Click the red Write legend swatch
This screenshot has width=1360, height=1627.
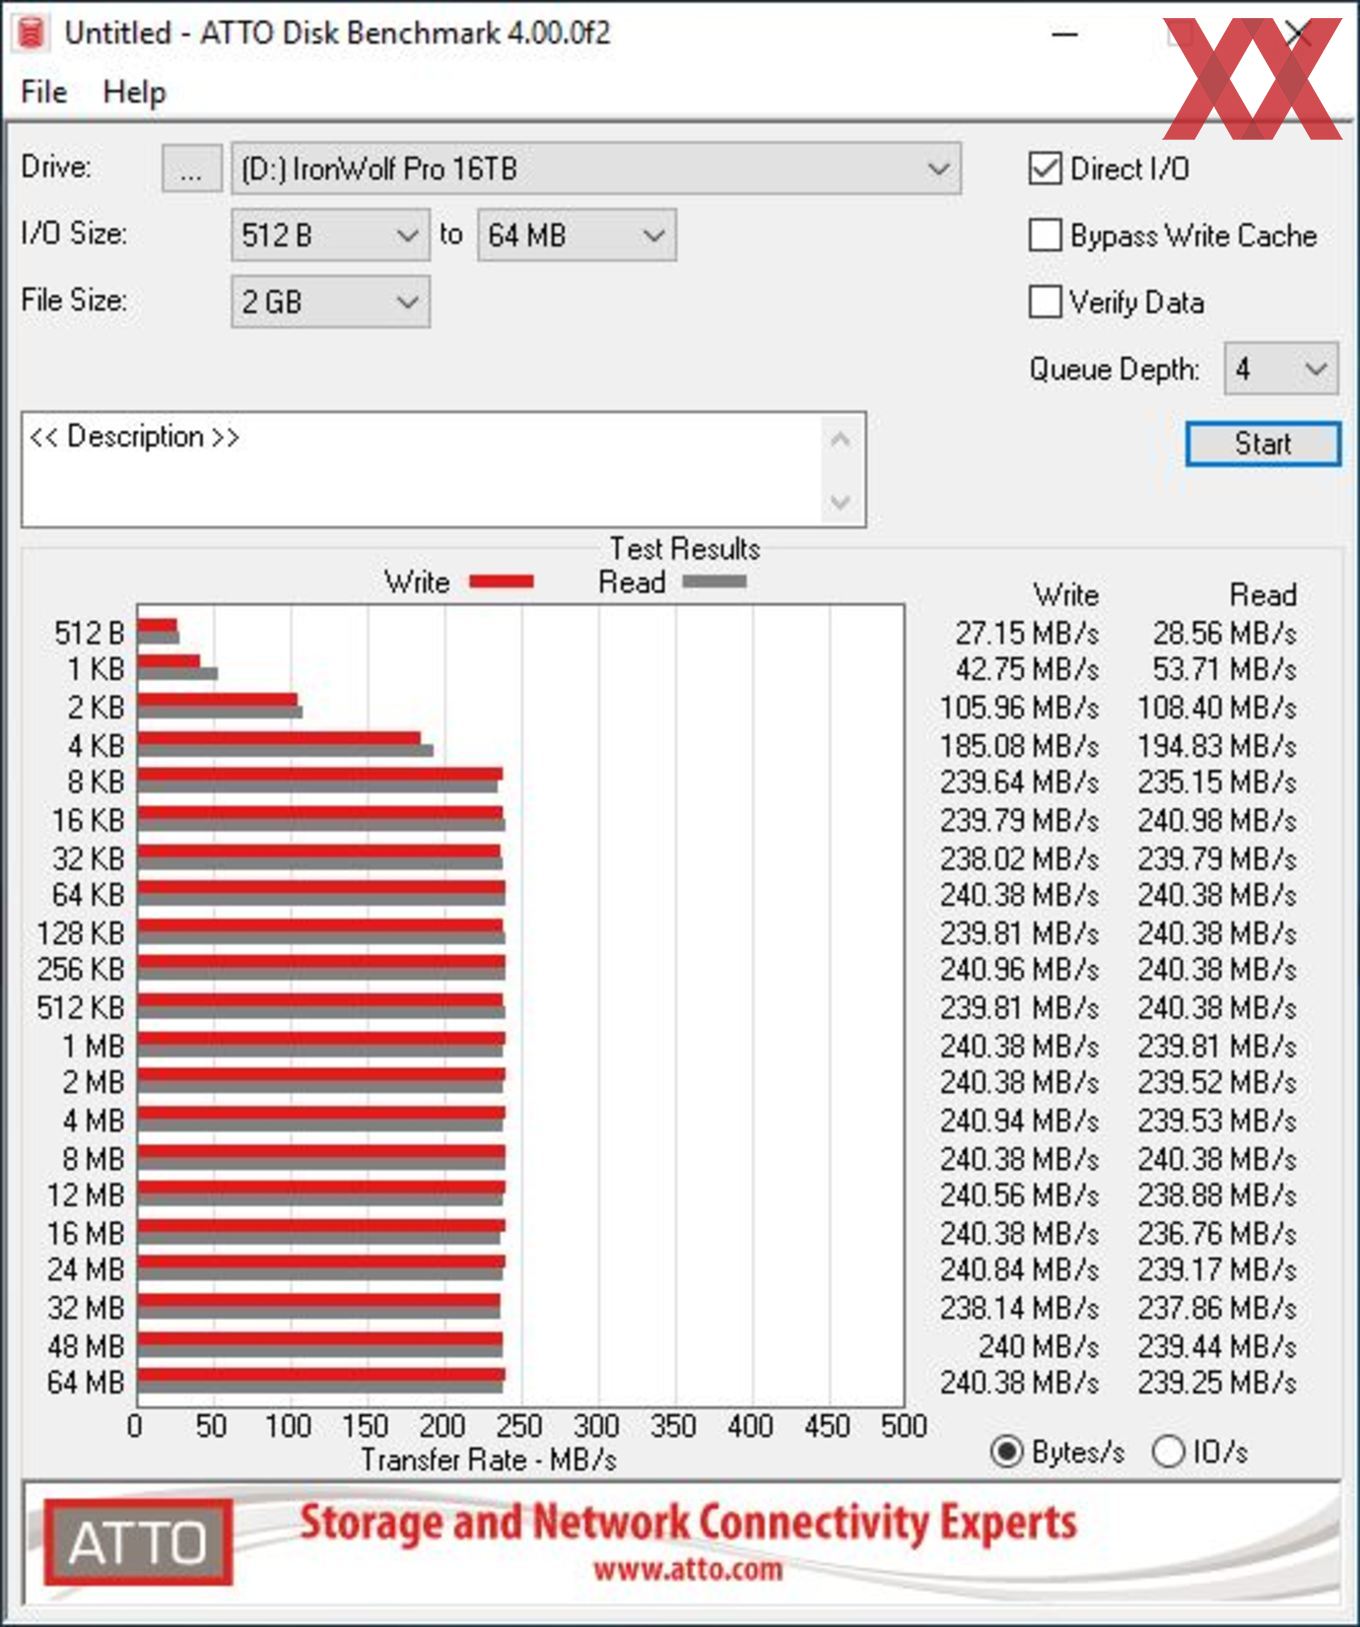pos(501,582)
